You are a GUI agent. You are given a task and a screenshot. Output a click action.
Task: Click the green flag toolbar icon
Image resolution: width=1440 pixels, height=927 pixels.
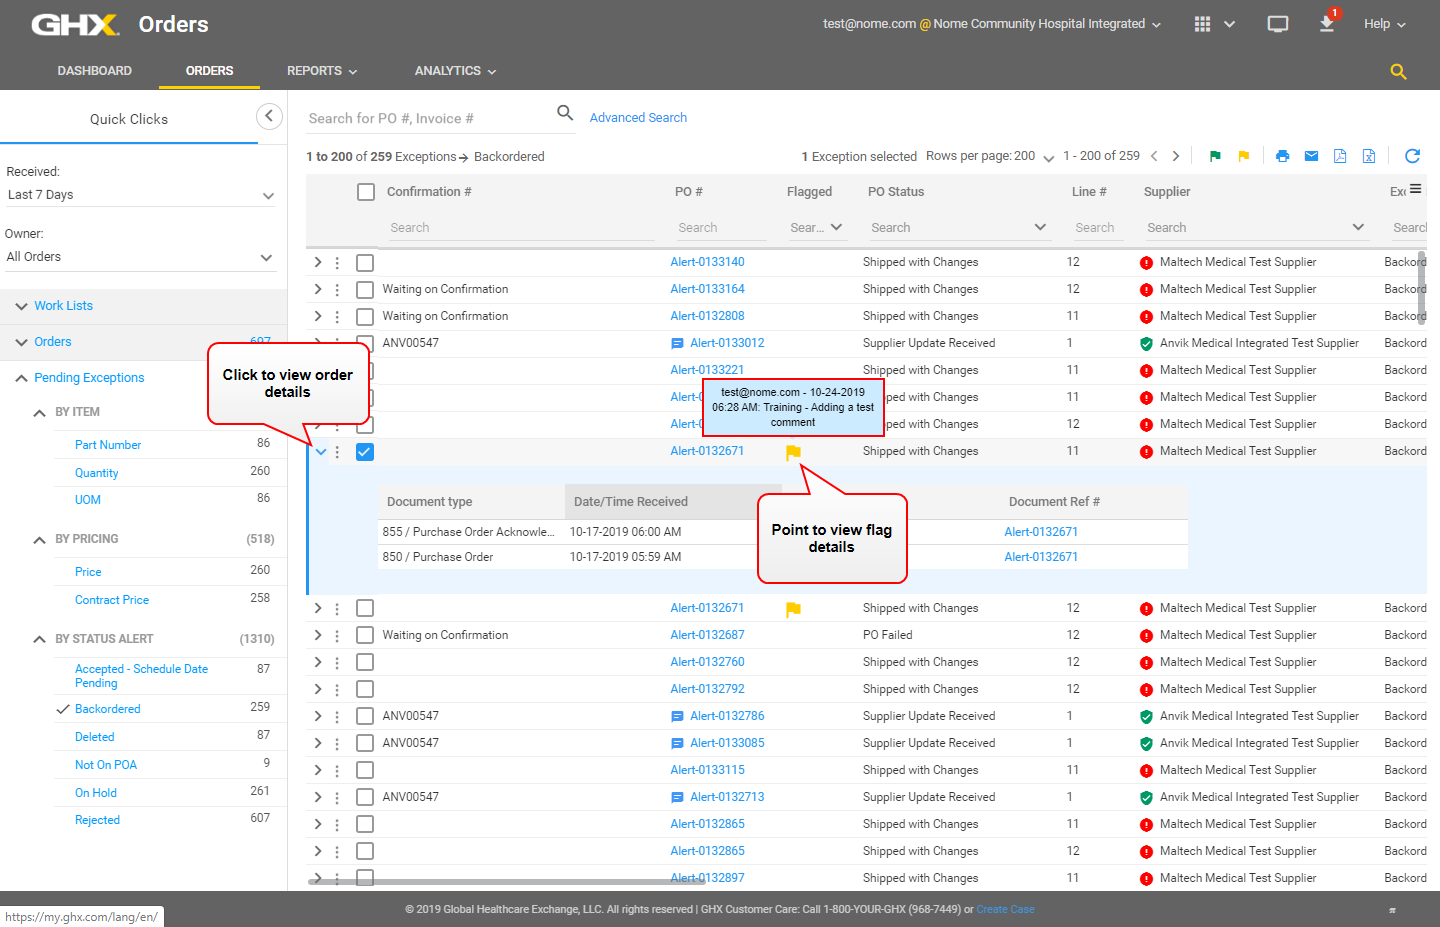coord(1215,156)
